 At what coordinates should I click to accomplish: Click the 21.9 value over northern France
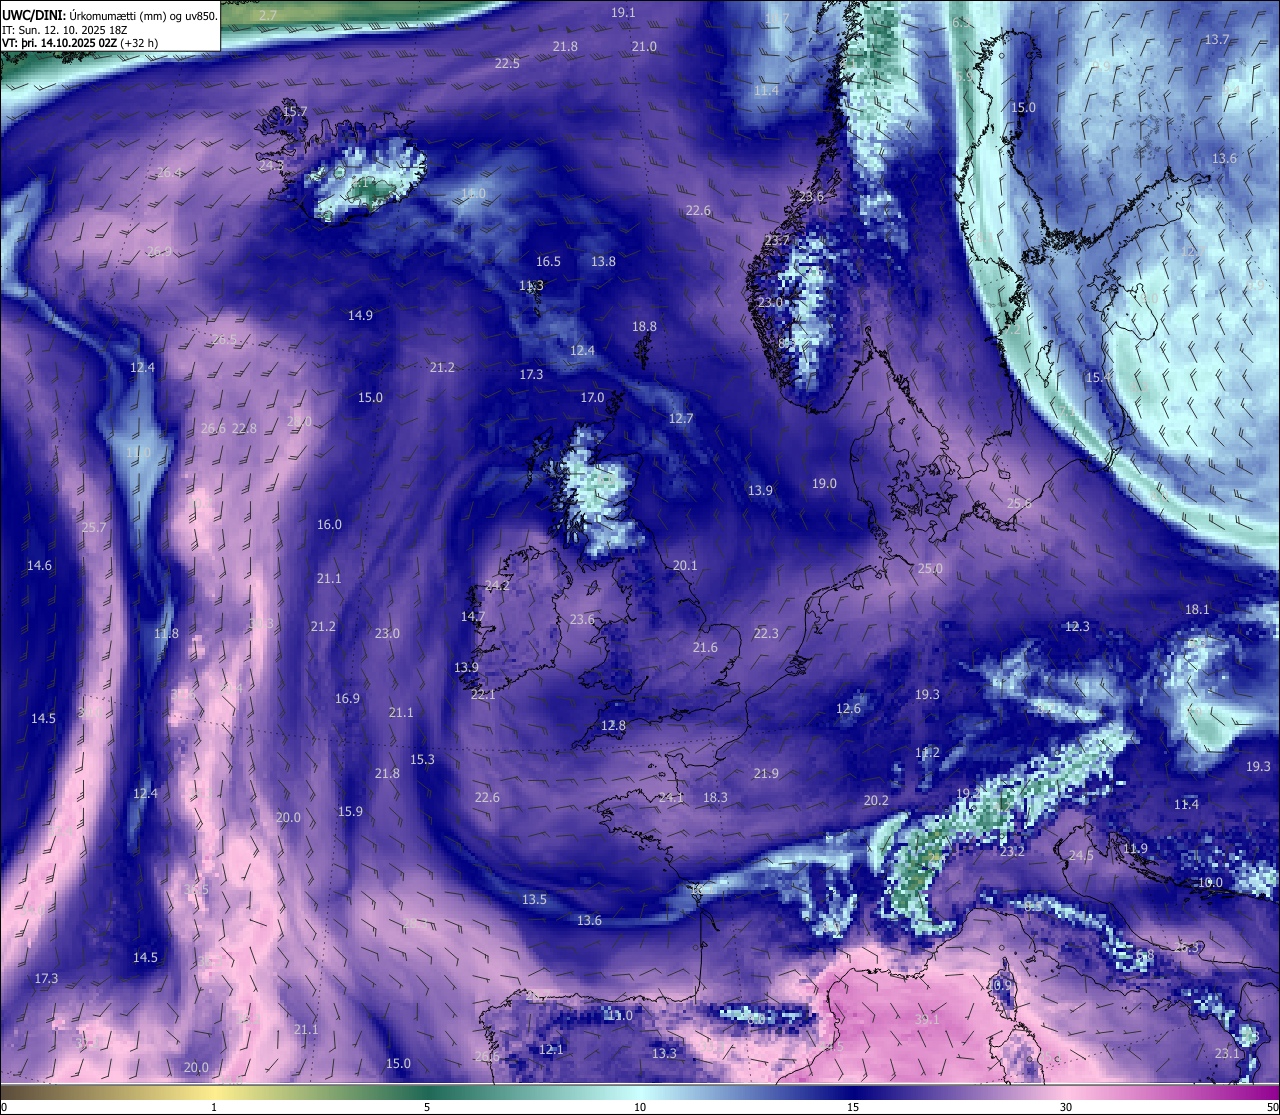point(766,773)
